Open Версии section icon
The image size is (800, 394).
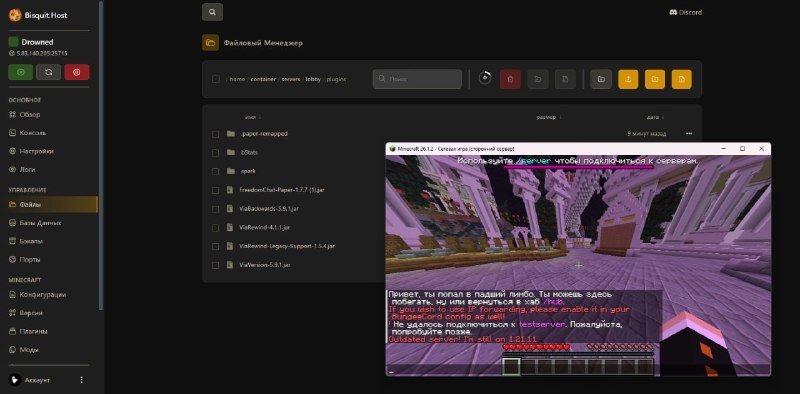13,313
